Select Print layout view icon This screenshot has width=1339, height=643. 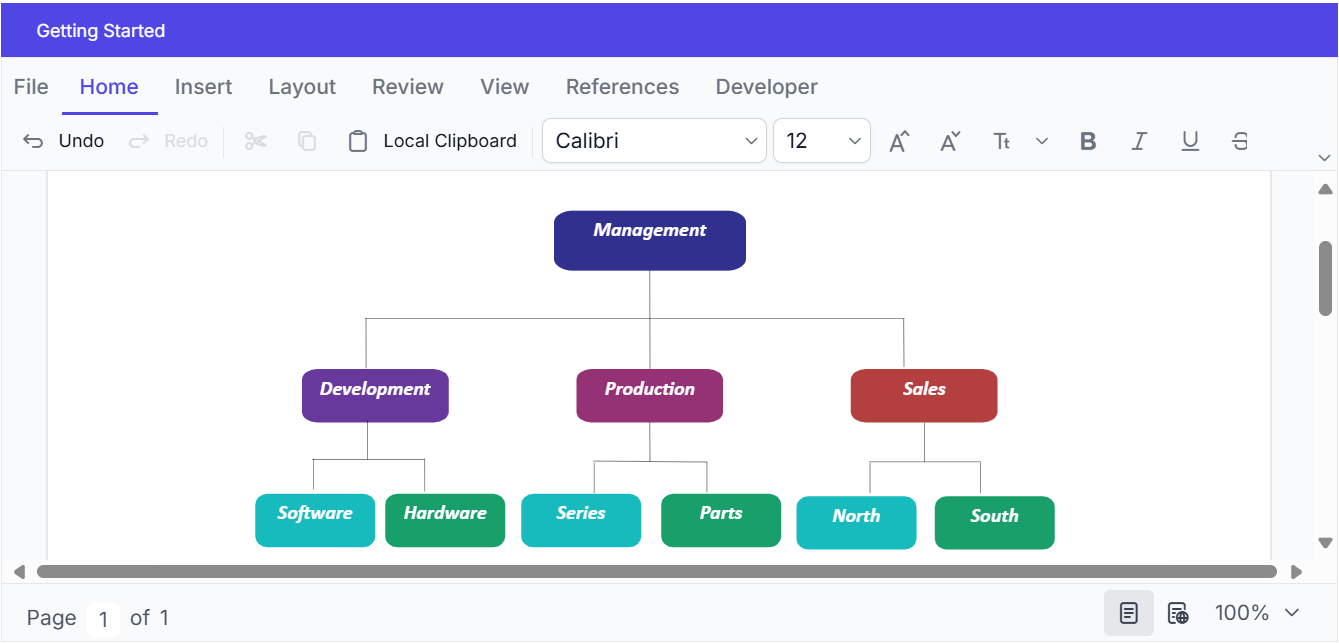point(1128,613)
